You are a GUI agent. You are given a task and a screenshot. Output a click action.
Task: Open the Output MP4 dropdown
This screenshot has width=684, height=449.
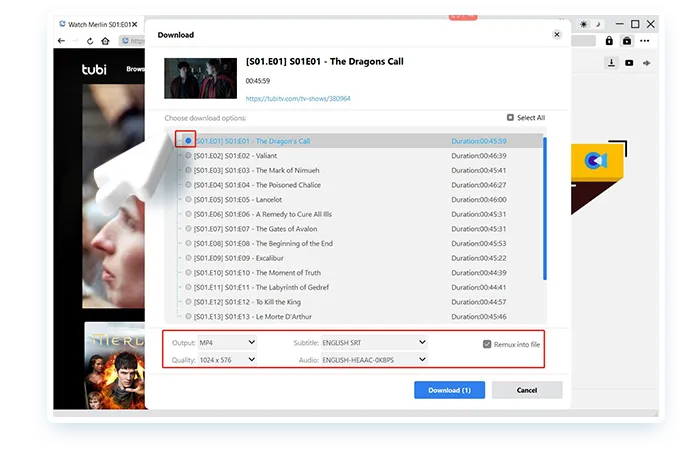(x=227, y=343)
